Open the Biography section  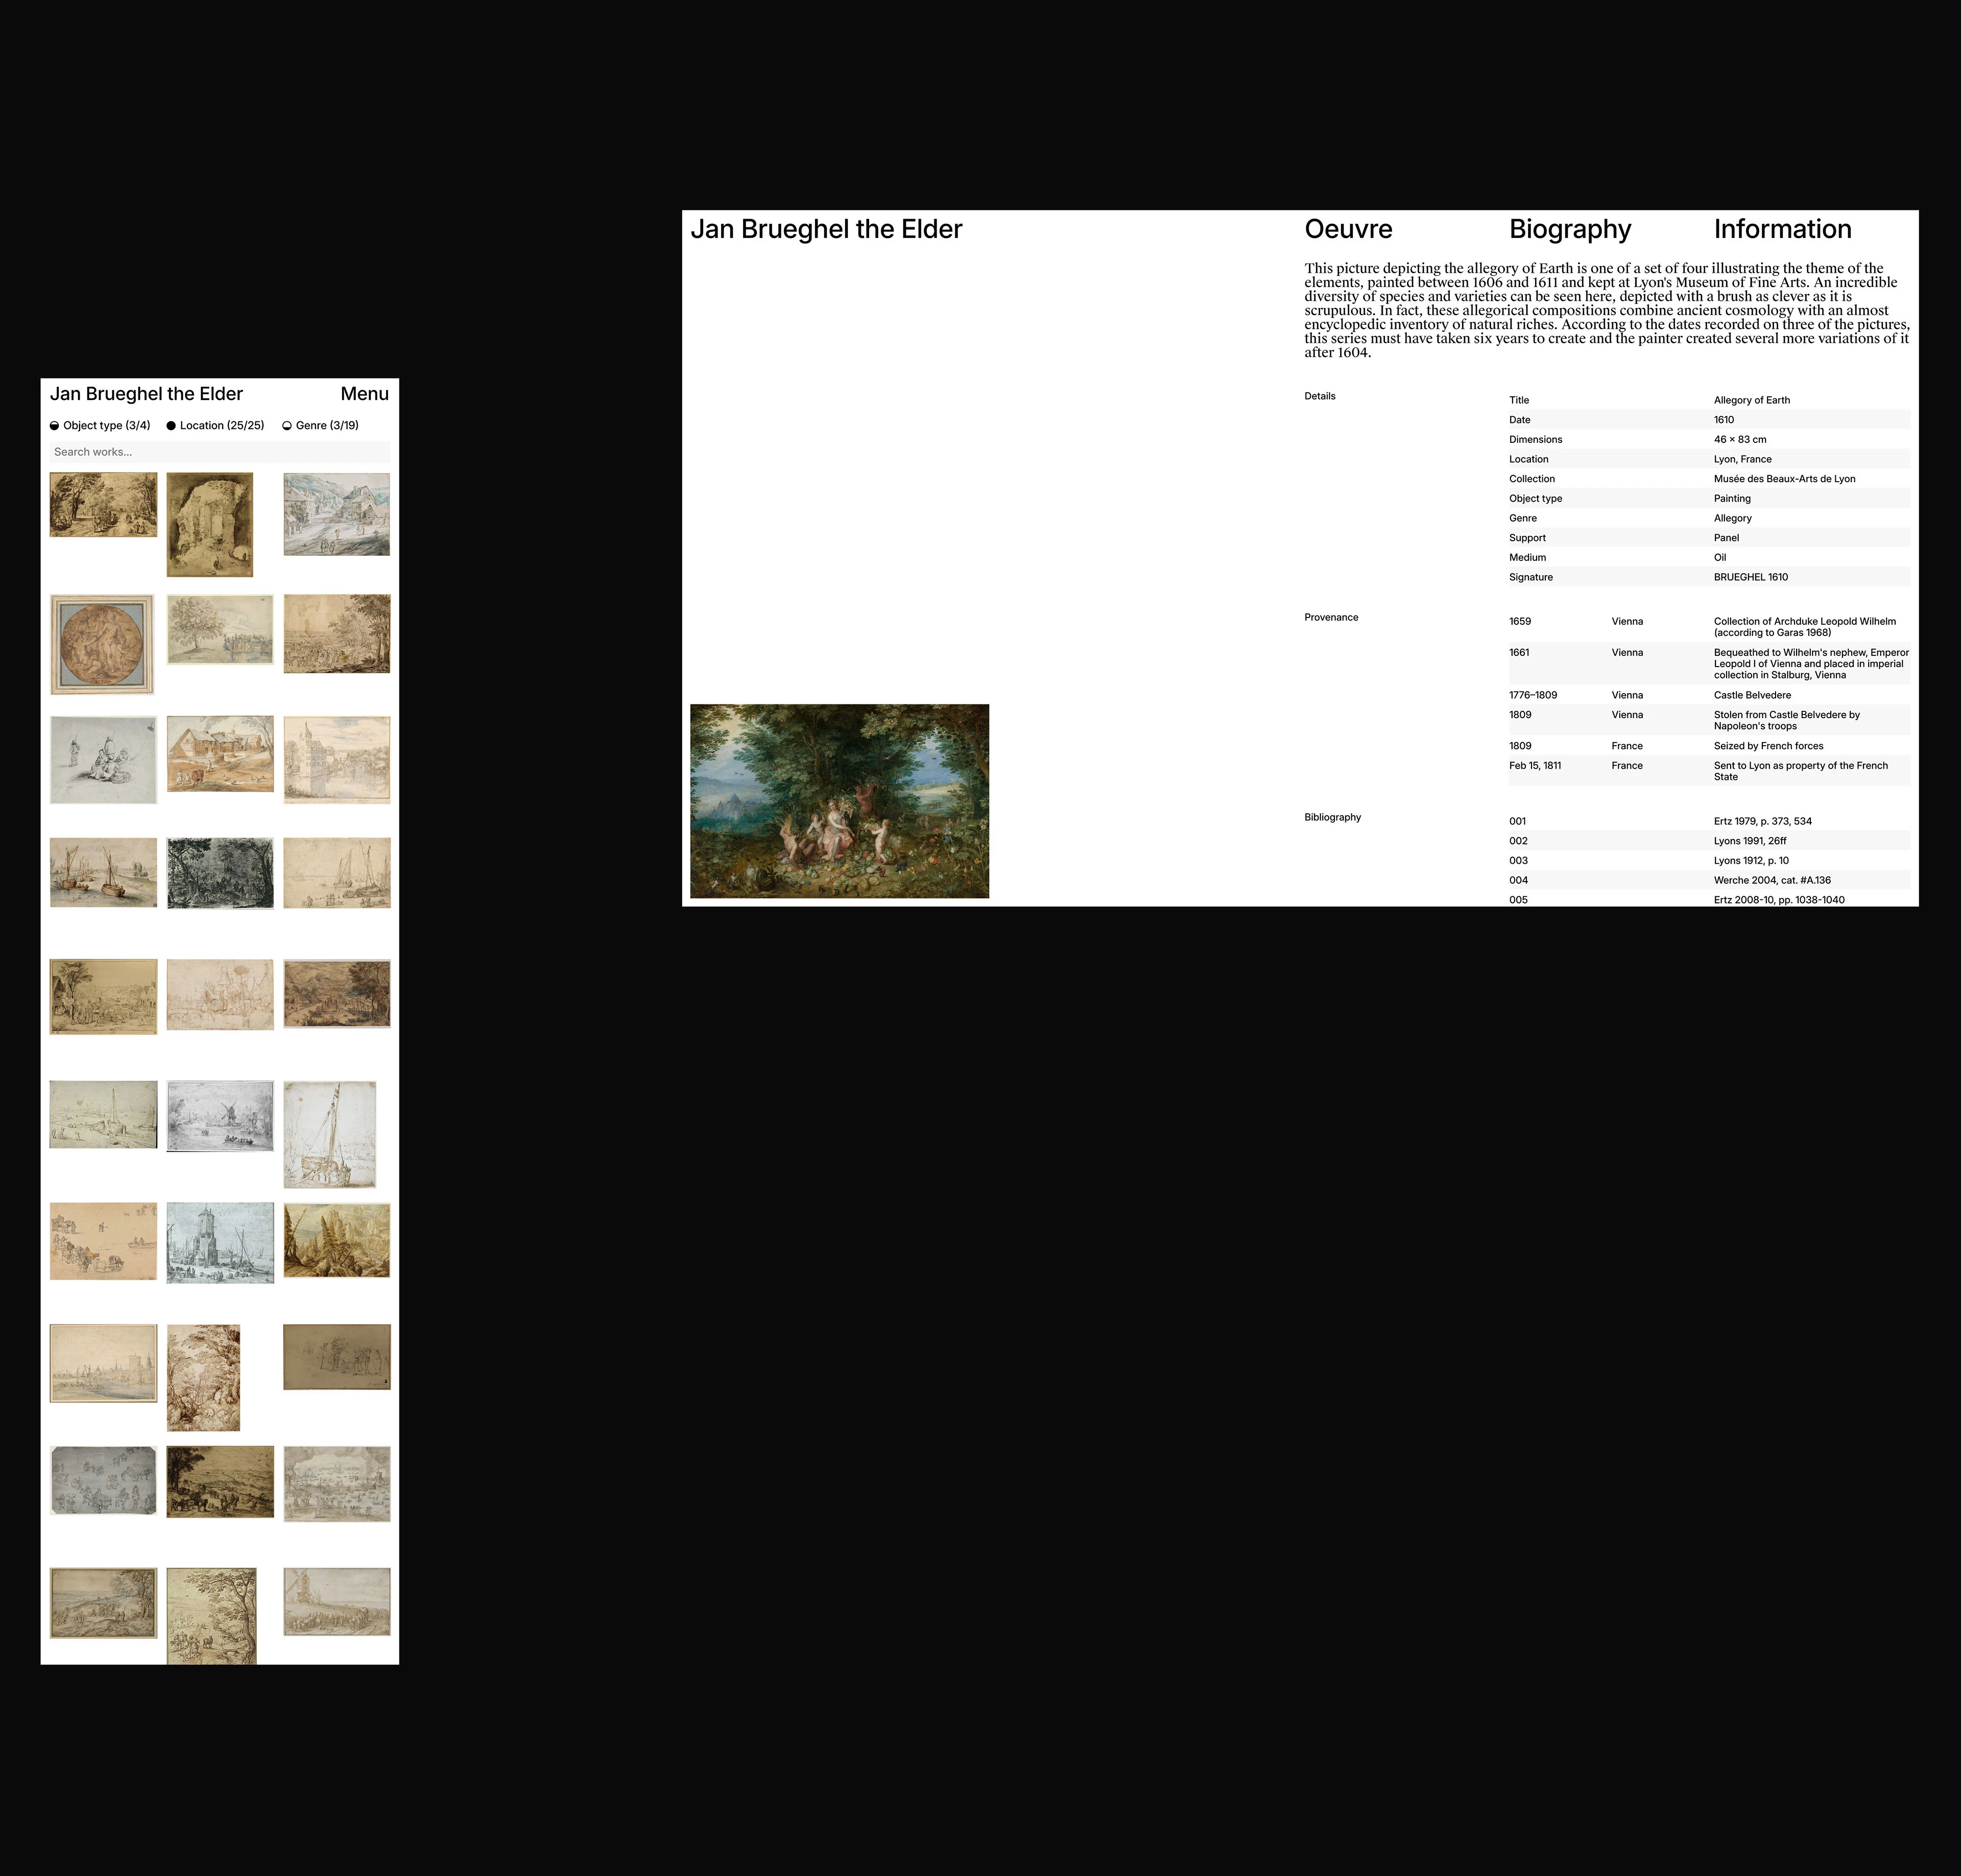pyautogui.click(x=1569, y=229)
